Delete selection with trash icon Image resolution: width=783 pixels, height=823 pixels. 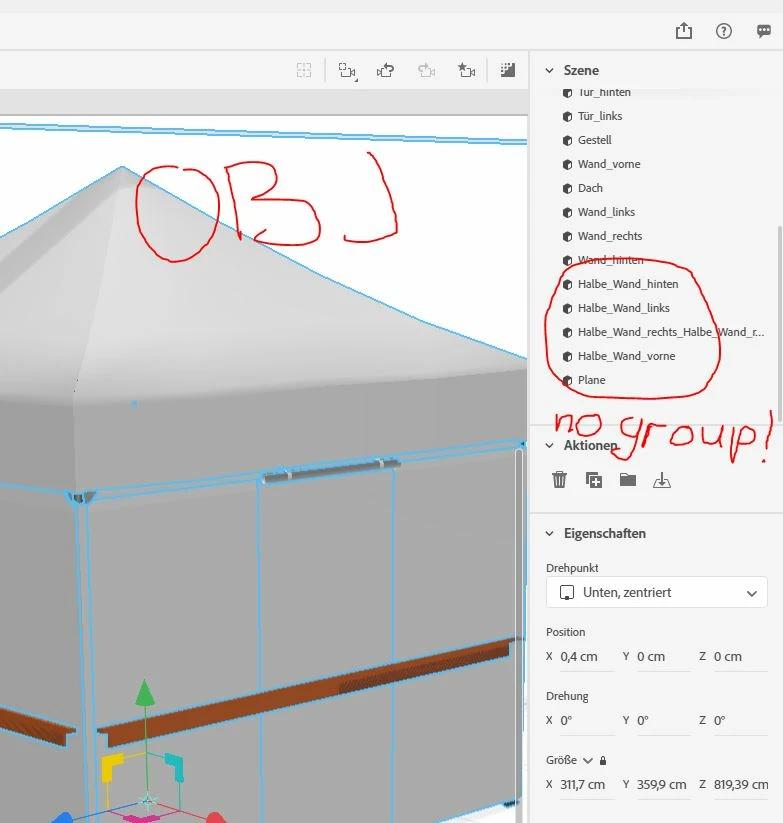tap(559, 480)
